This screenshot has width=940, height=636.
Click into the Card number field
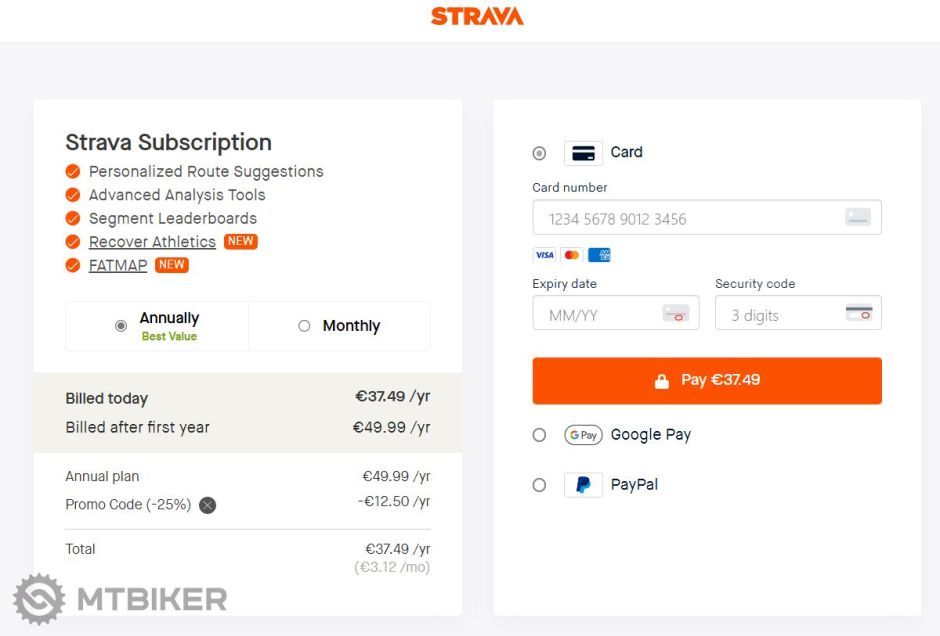point(707,217)
